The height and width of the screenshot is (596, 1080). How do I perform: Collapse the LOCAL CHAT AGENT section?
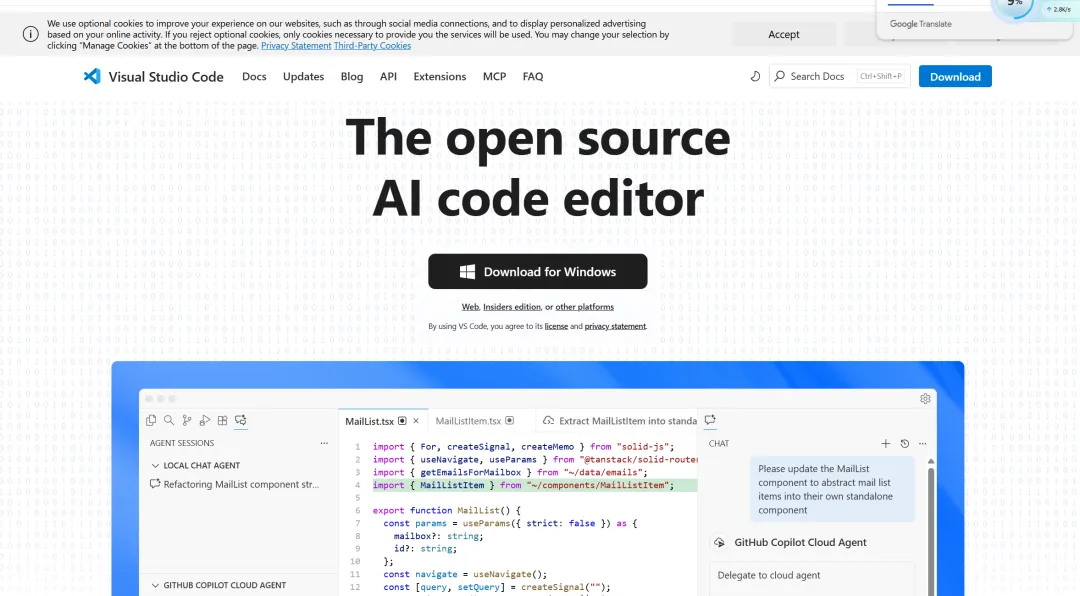click(x=155, y=466)
